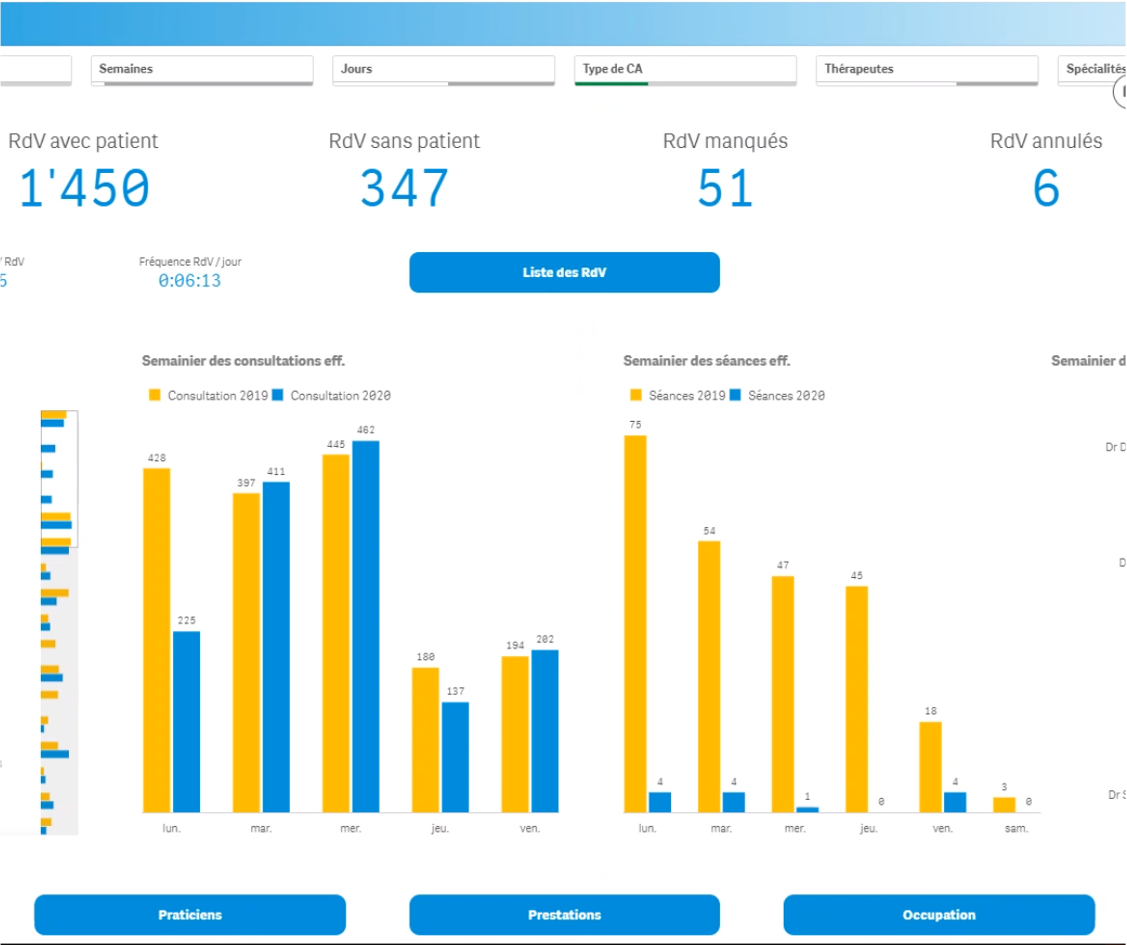The image size is (1127, 945).
Task: Open the Occupation view
Action: [x=938, y=914]
